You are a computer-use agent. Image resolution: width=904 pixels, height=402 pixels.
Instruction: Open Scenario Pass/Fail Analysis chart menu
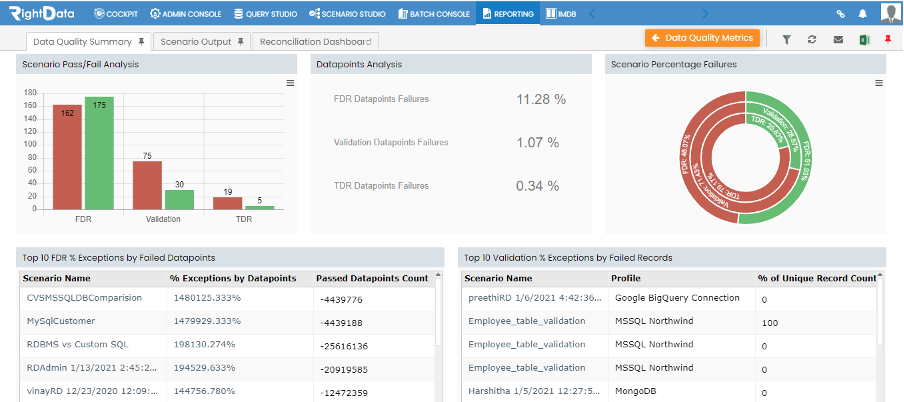291,83
